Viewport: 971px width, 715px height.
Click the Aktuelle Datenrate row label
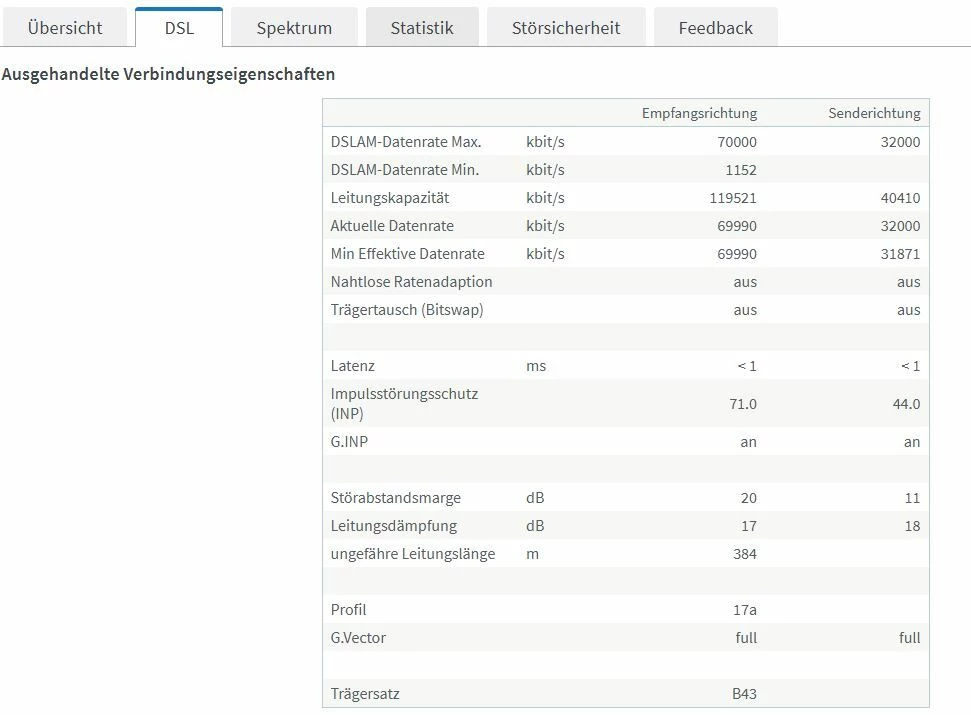(x=392, y=226)
